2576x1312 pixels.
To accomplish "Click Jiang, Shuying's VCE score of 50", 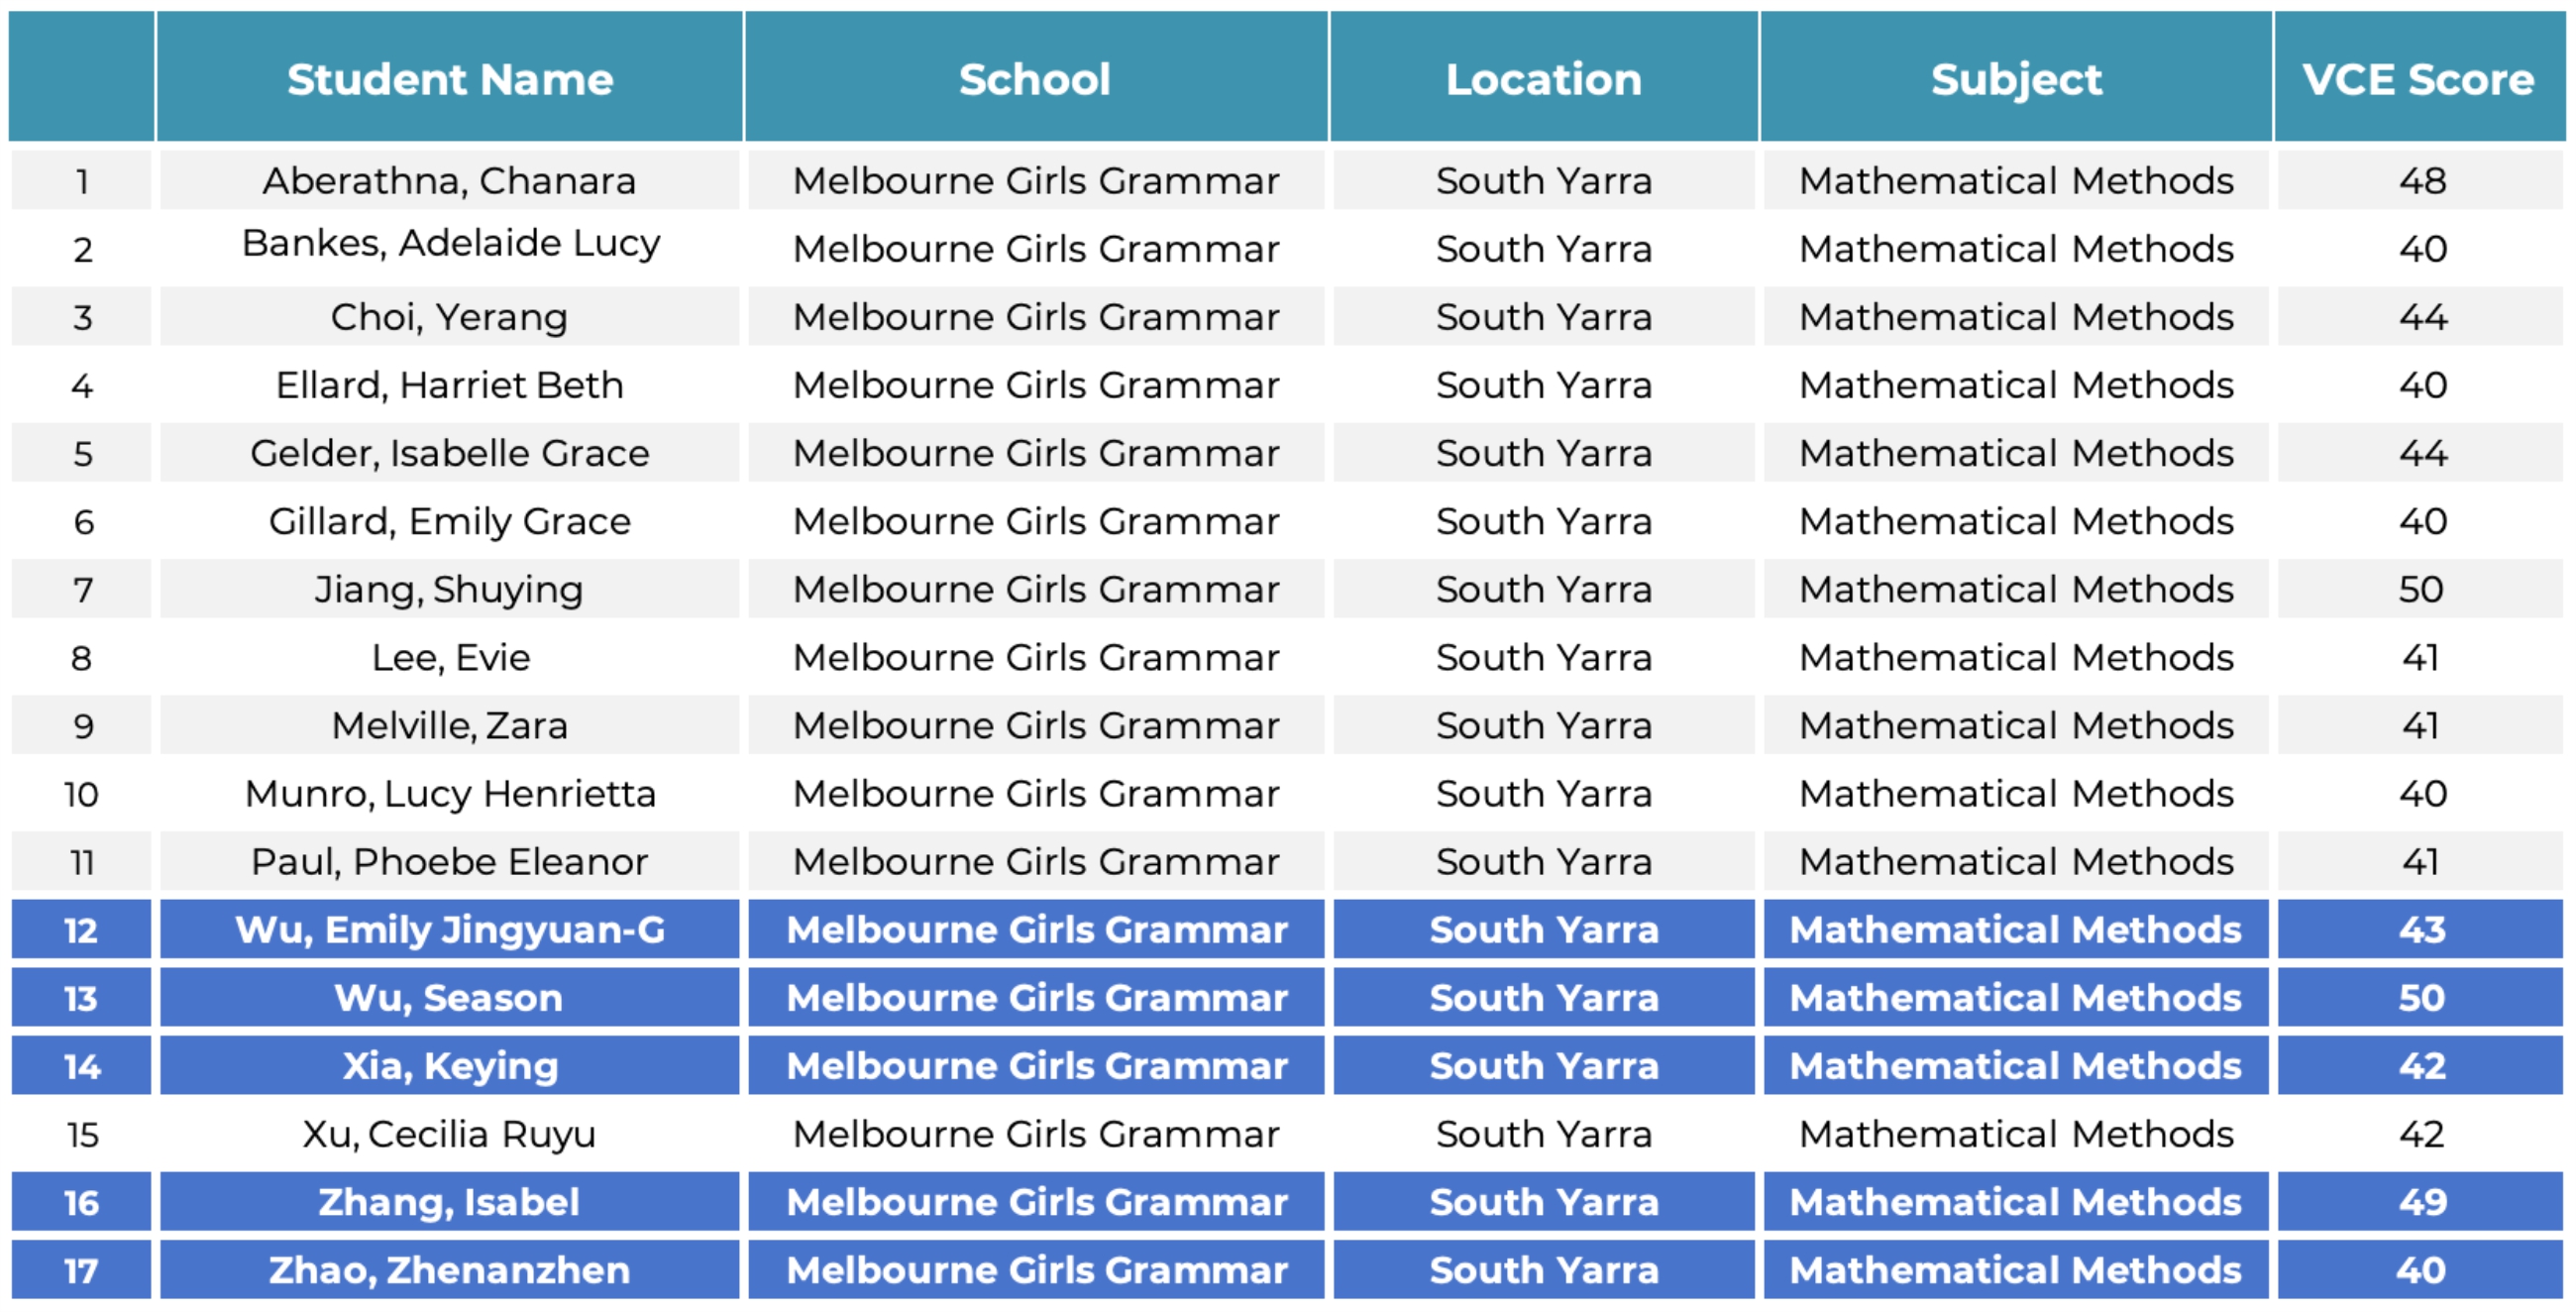I will click(x=2420, y=589).
